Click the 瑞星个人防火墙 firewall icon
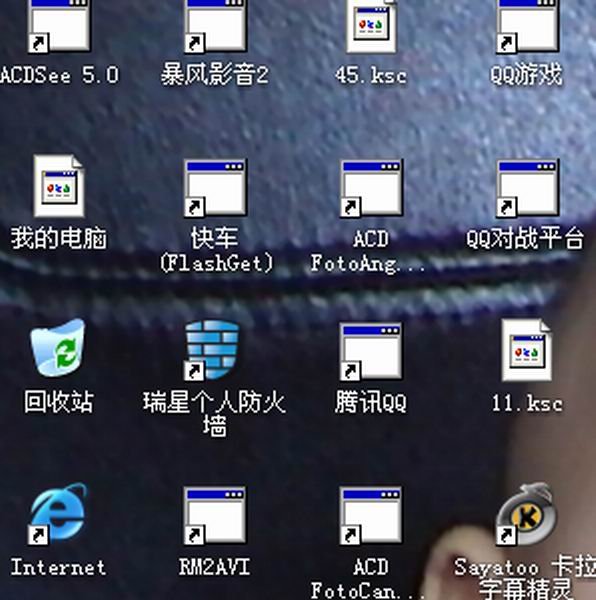Viewport: 596px width, 600px height. click(212, 350)
